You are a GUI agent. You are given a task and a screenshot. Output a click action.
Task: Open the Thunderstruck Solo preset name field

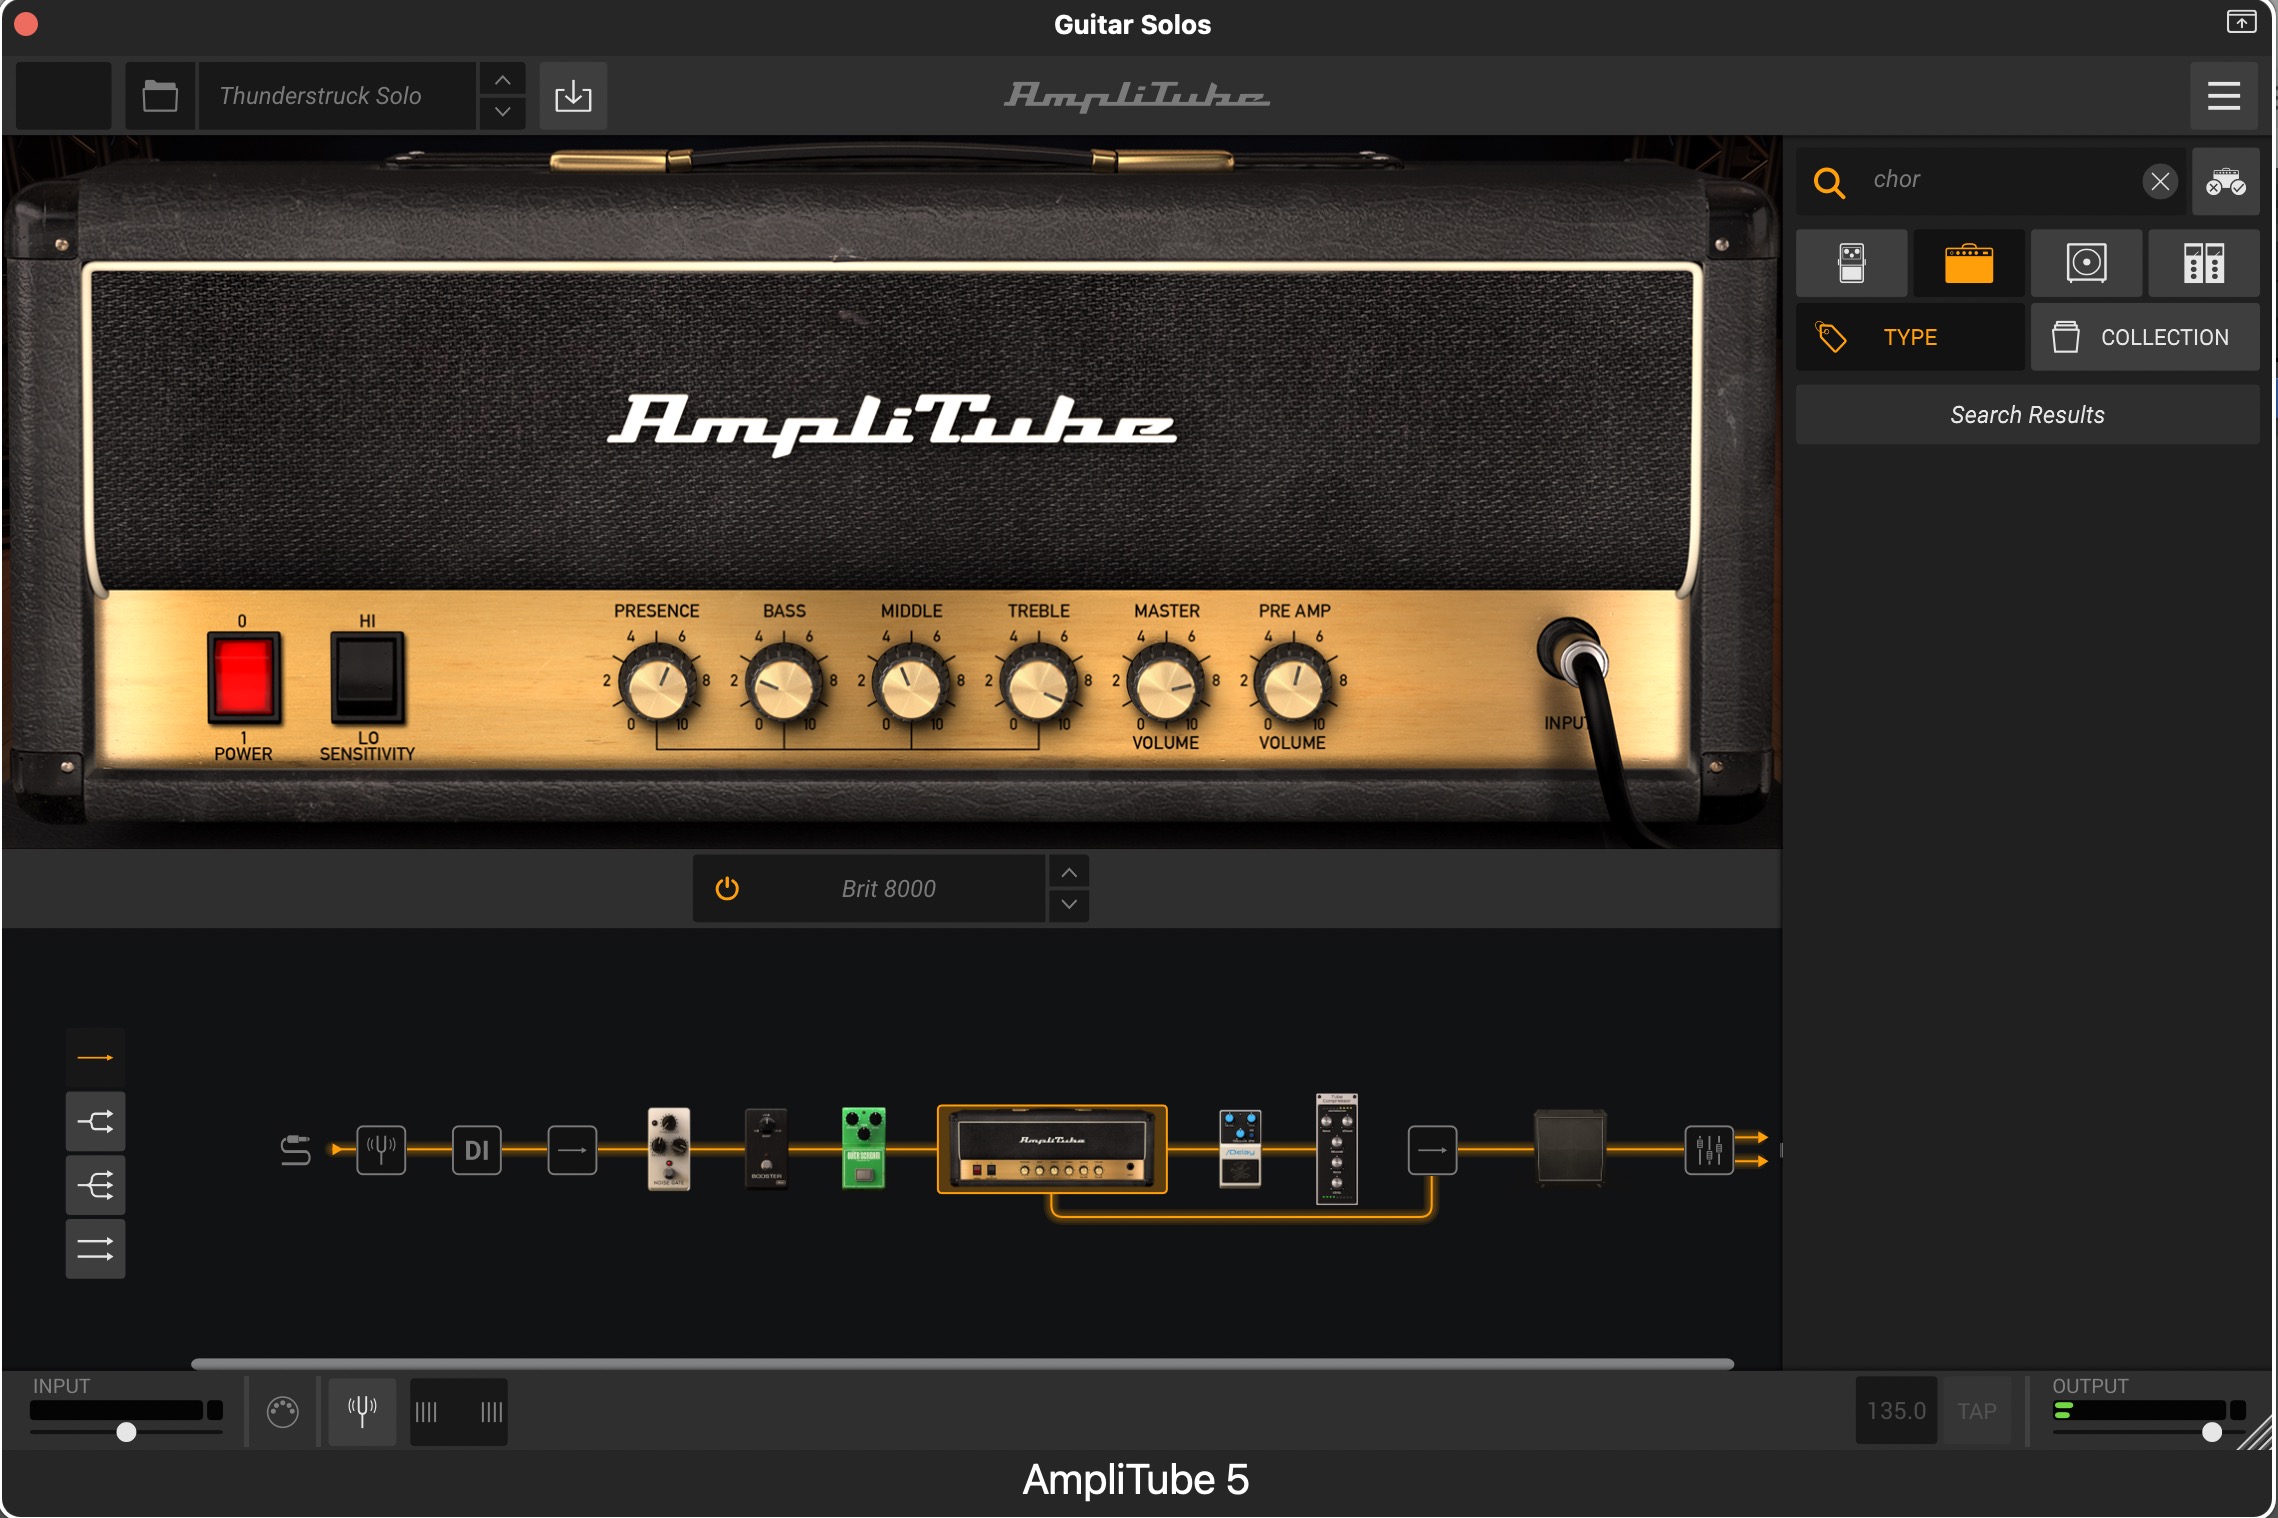pyautogui.click(x=337, y=96)
